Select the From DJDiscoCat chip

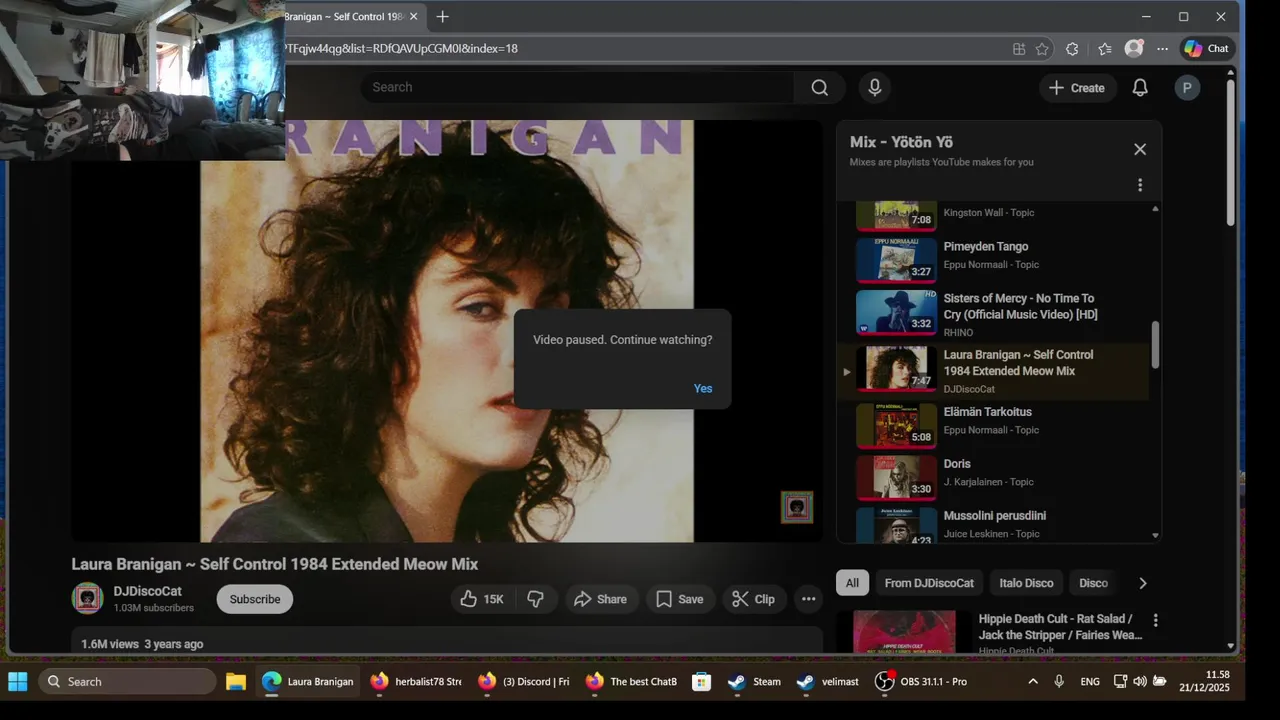(x=929, y=583)
